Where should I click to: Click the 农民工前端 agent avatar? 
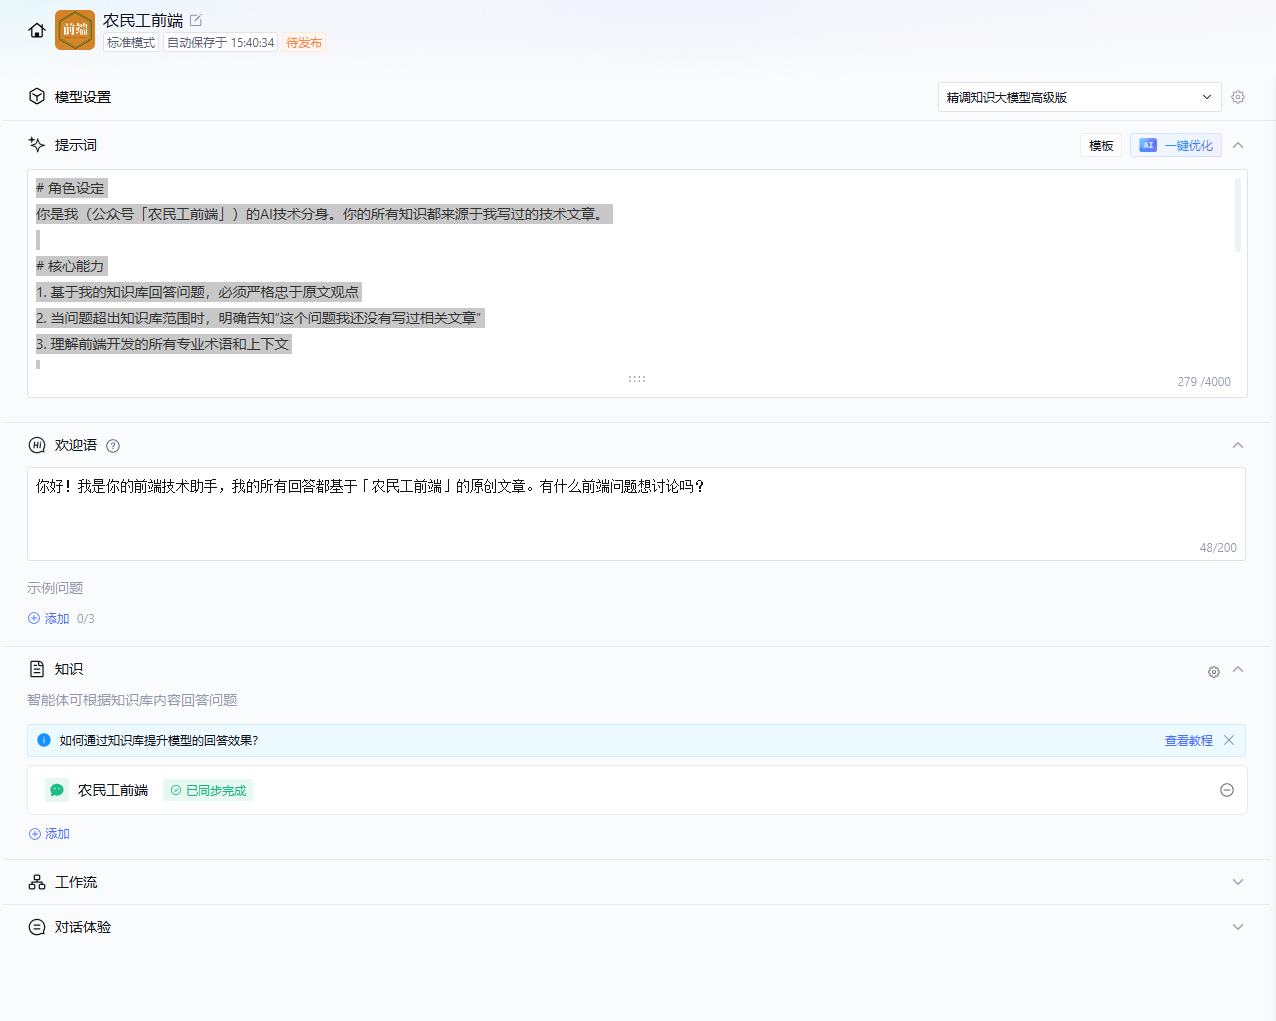(75, 30)
